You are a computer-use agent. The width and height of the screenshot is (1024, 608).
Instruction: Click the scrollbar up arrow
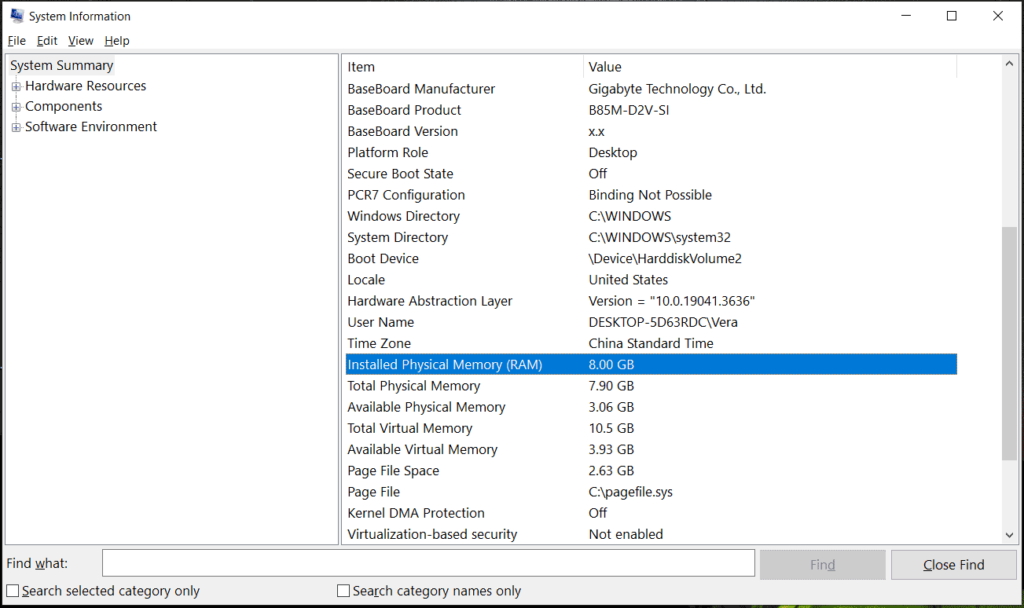coord(1009,62)
